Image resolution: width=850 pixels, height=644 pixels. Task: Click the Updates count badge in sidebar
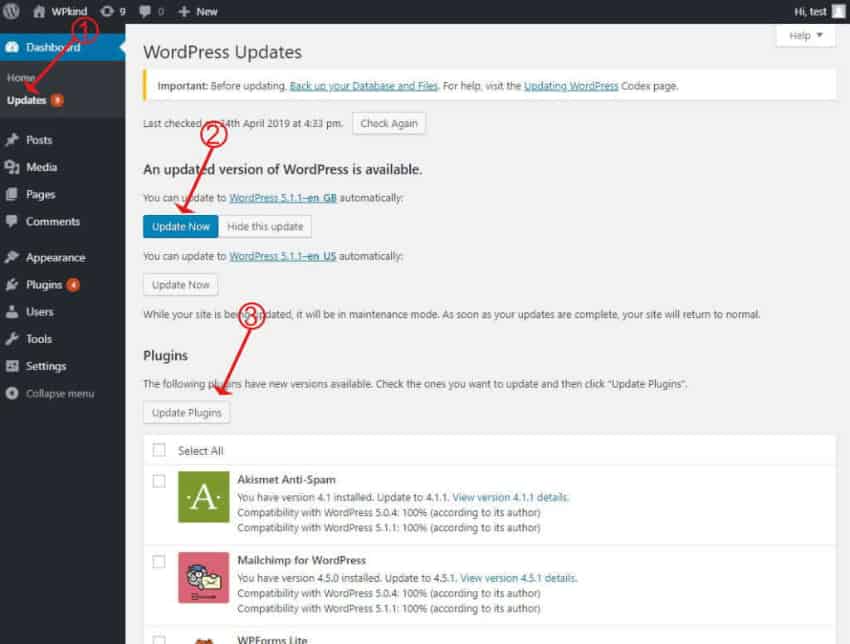(57, 100)
